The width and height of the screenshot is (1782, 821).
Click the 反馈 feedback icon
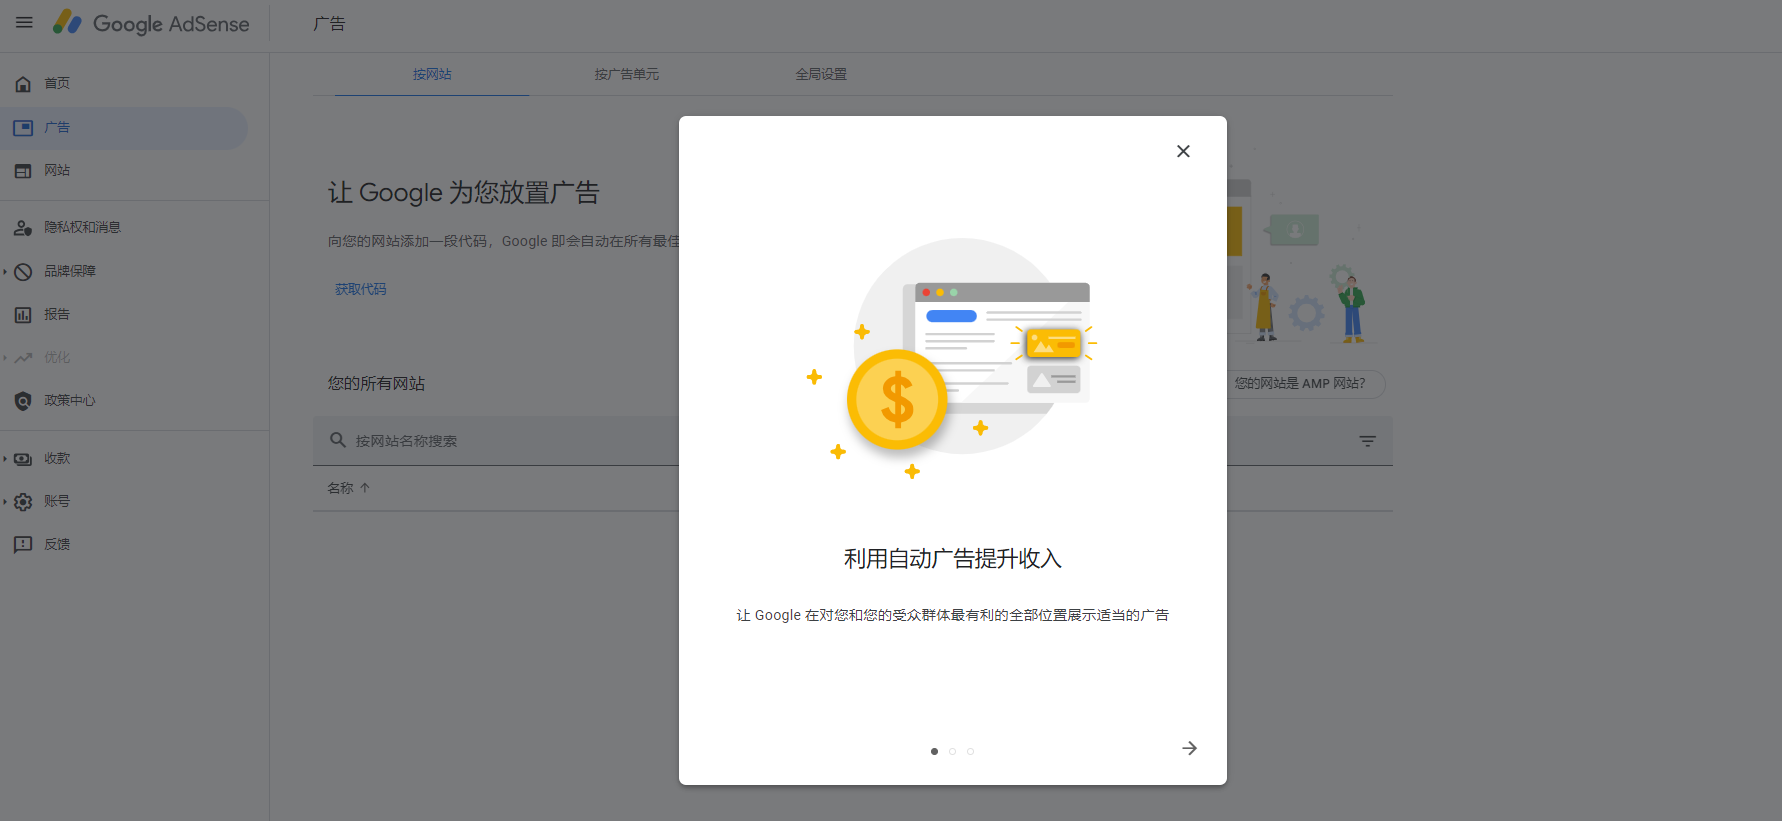click(x=23, y=545)
